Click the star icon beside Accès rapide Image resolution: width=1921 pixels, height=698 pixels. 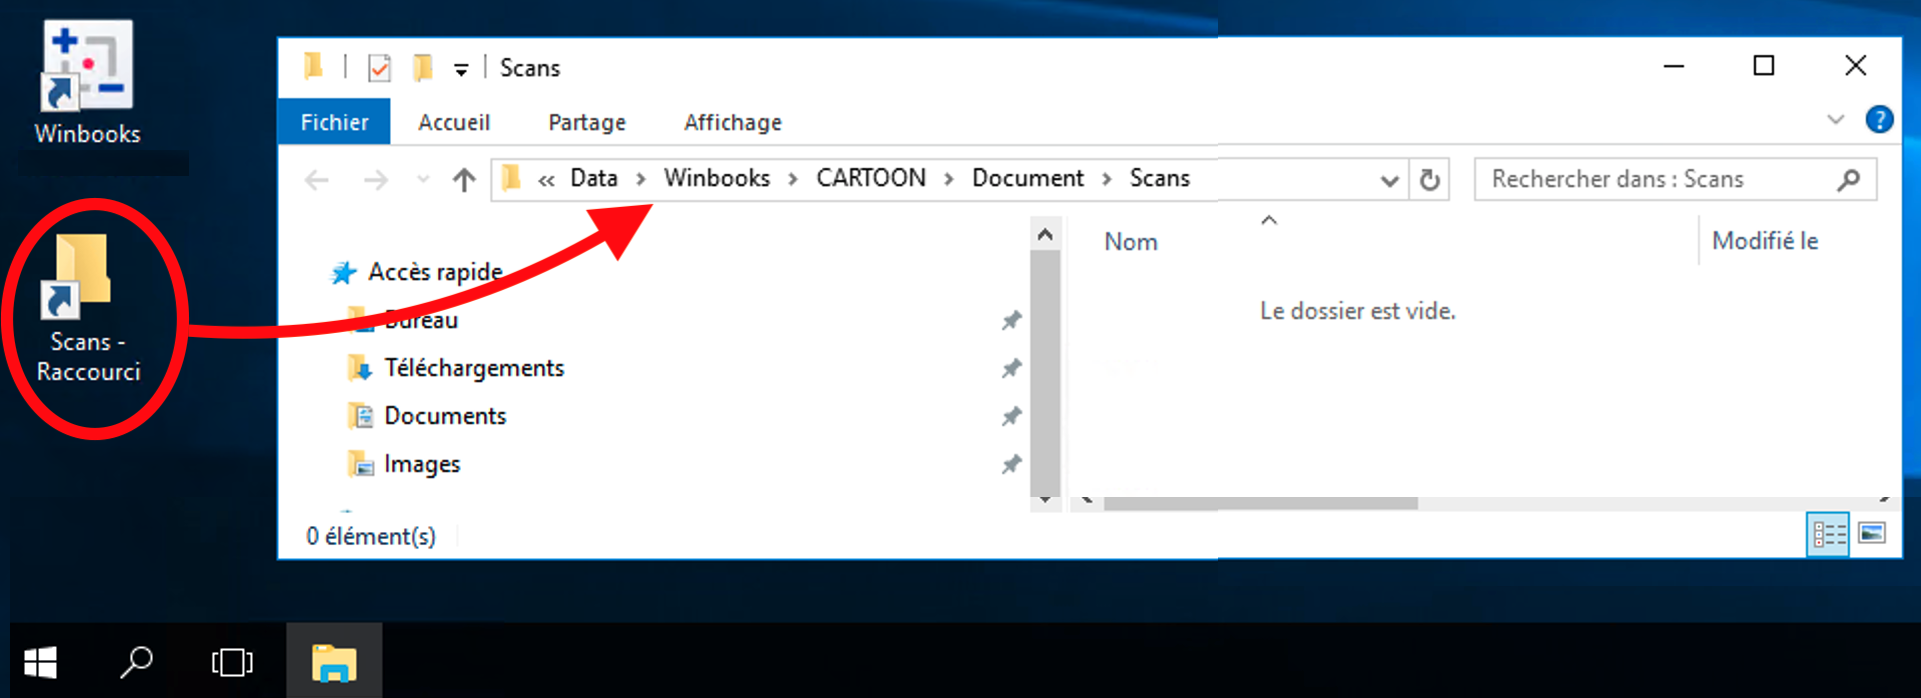[344, 272]
